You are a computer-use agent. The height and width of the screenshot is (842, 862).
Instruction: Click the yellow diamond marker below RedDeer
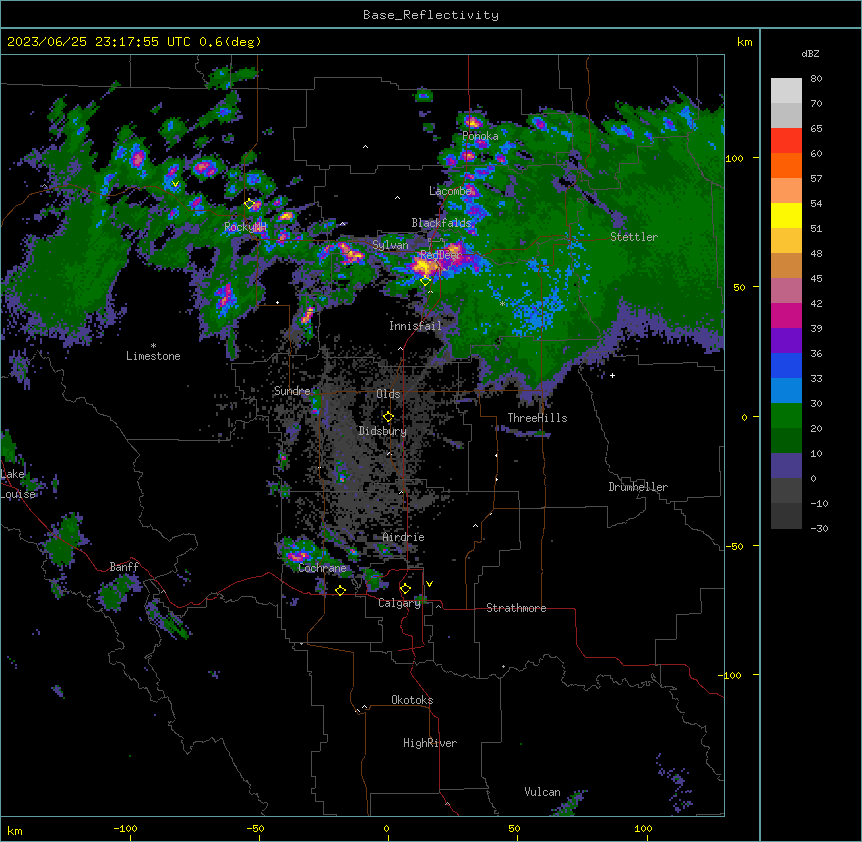point(425,281)
